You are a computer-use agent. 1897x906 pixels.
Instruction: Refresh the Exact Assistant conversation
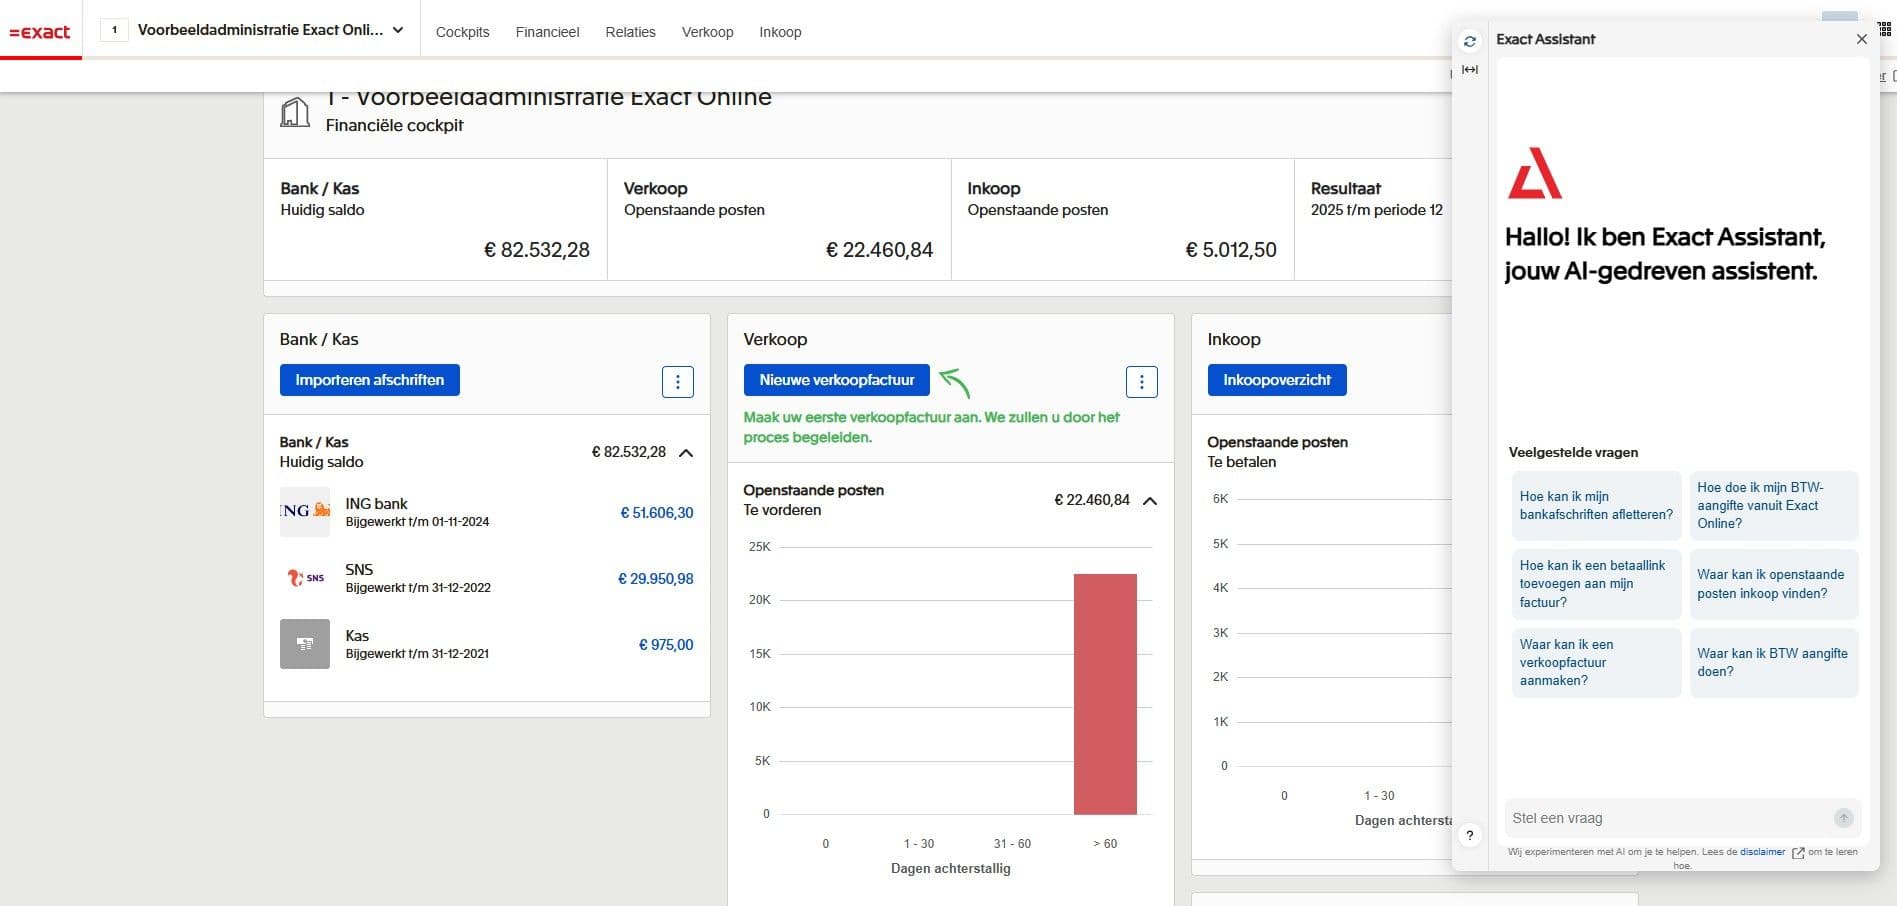click(1469, 41)
